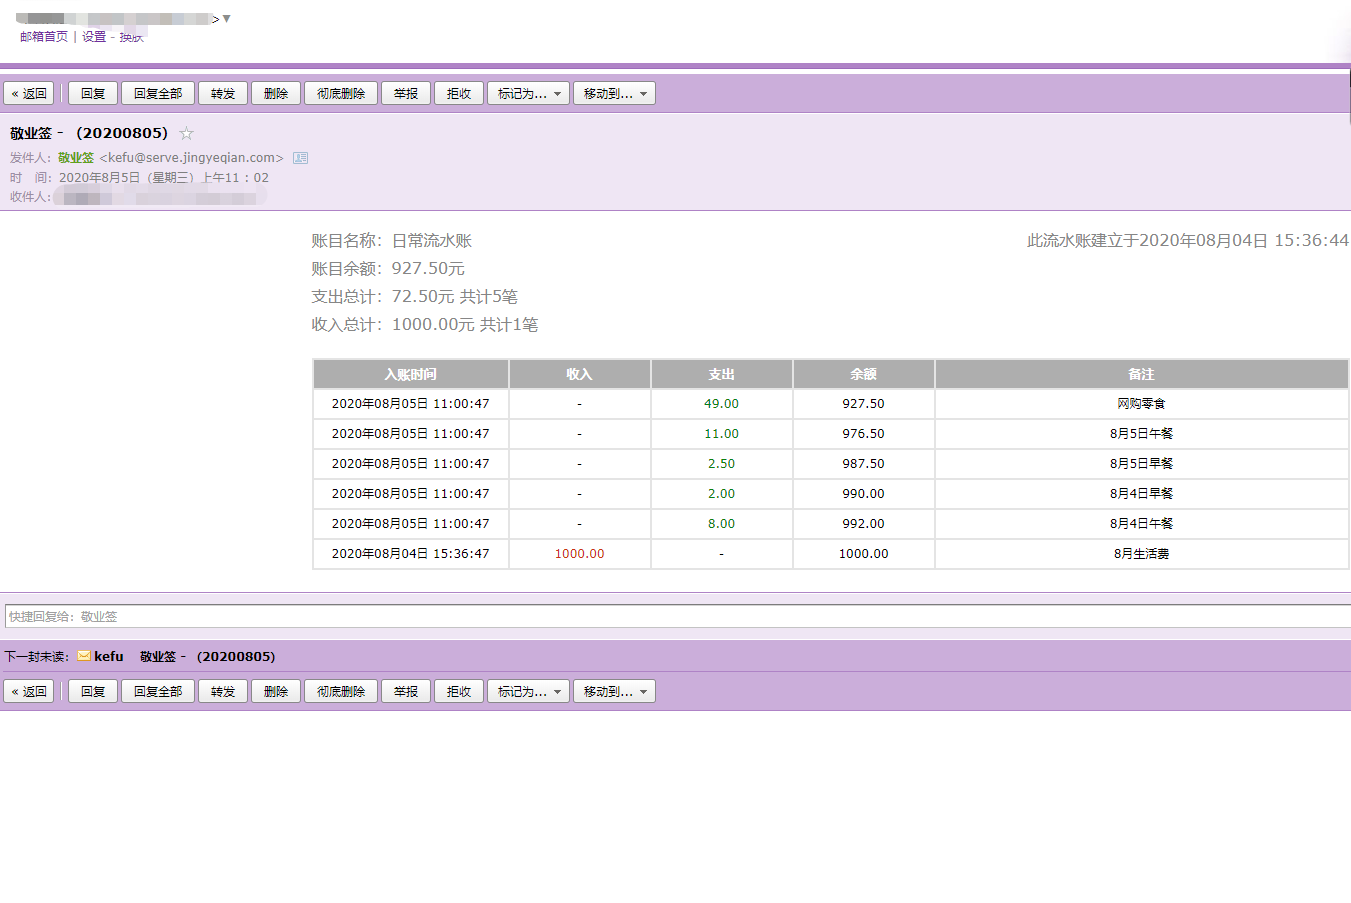Screen dimensions: 1351x903
Task: Click 回复 in toolbar below the message
Action: coord(93,691)
